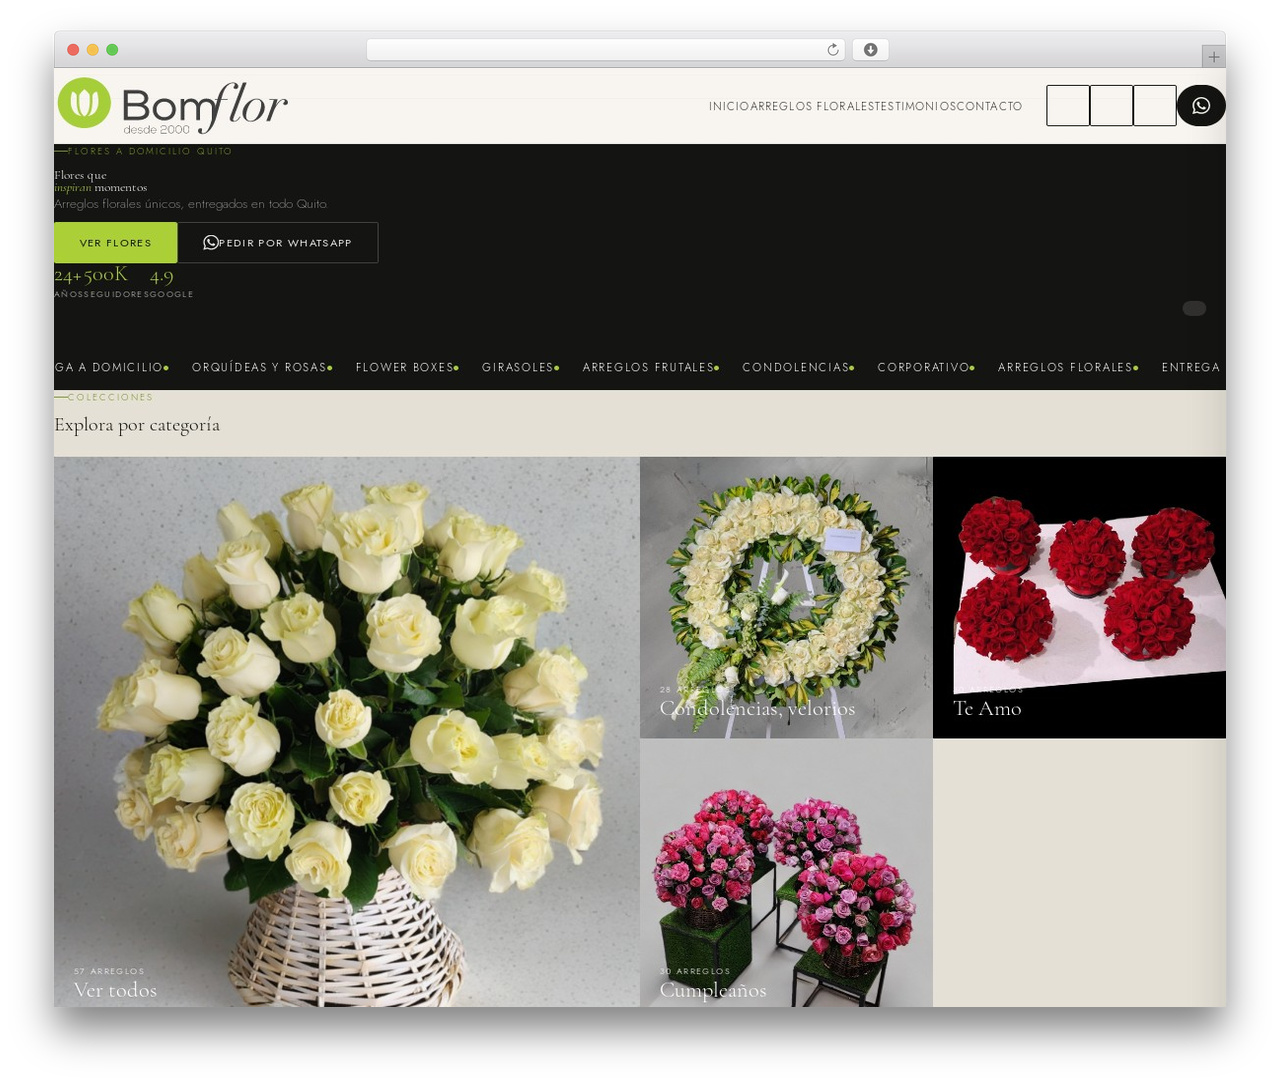
Task: Open a new browser tab with plus
Action: 1213,57
